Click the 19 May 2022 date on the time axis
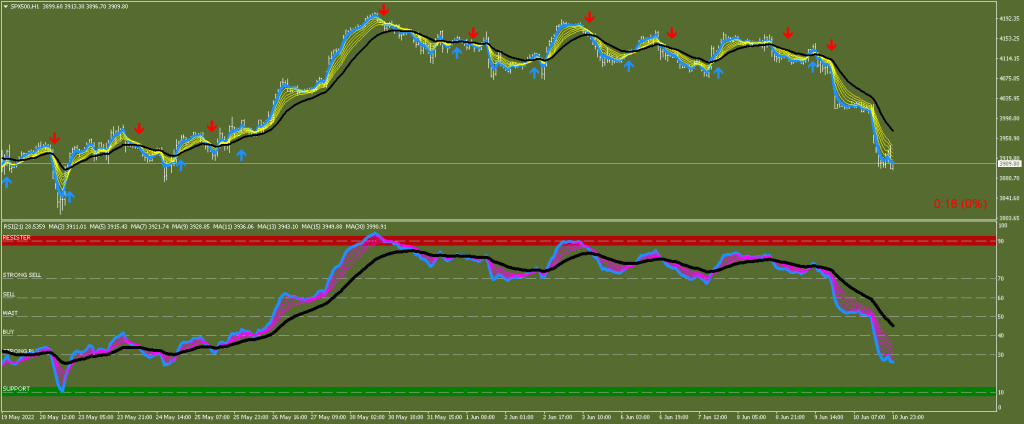Screen dimensions: 1024x424 pyautogui.click(x=20, y=416)
